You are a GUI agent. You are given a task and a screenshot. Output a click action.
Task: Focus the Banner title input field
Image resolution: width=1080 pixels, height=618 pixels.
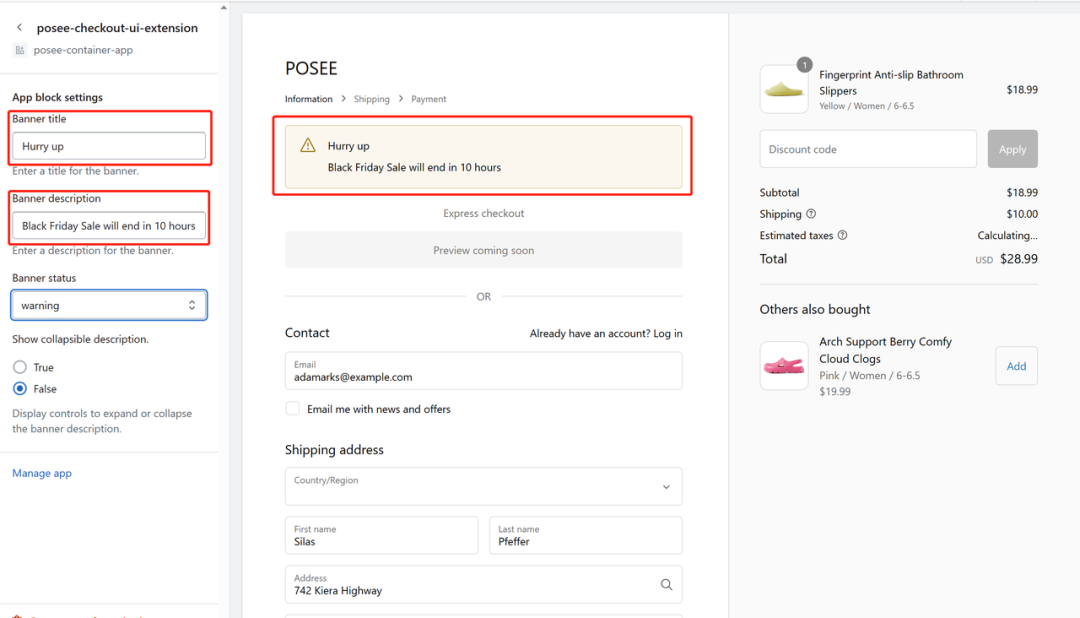109,146
